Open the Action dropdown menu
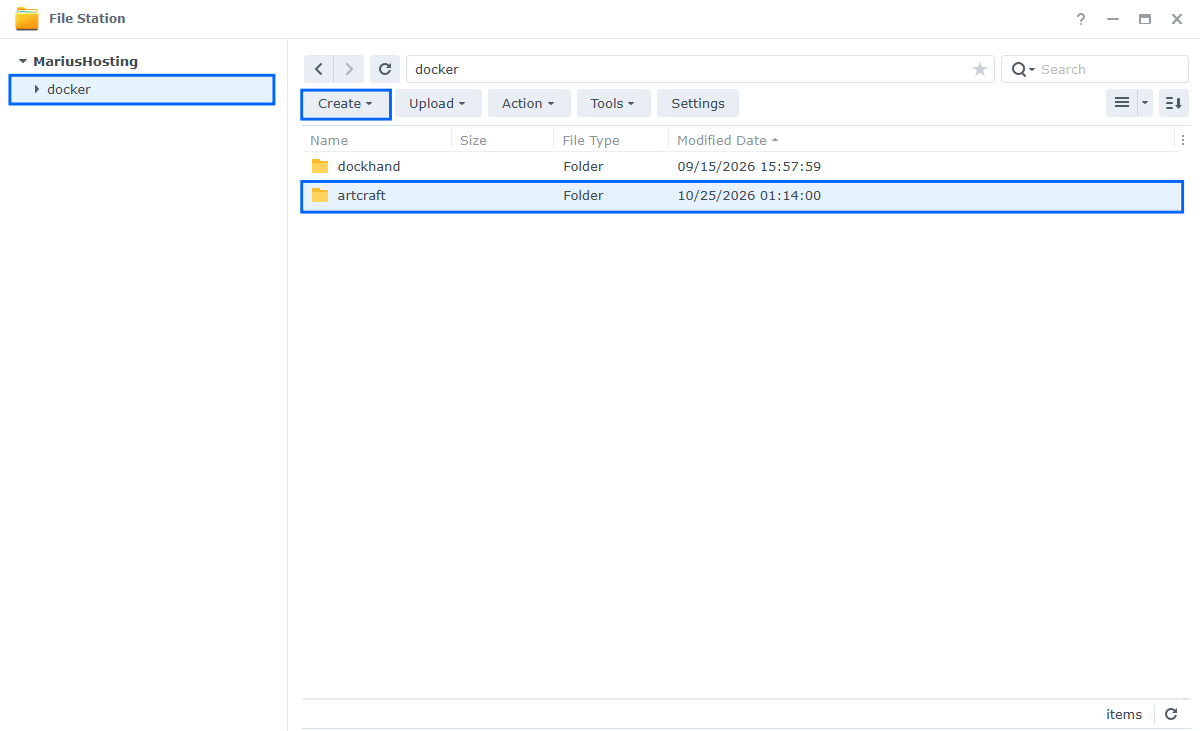The height and width of the screenshot is (731, 1200). (529, 103)
